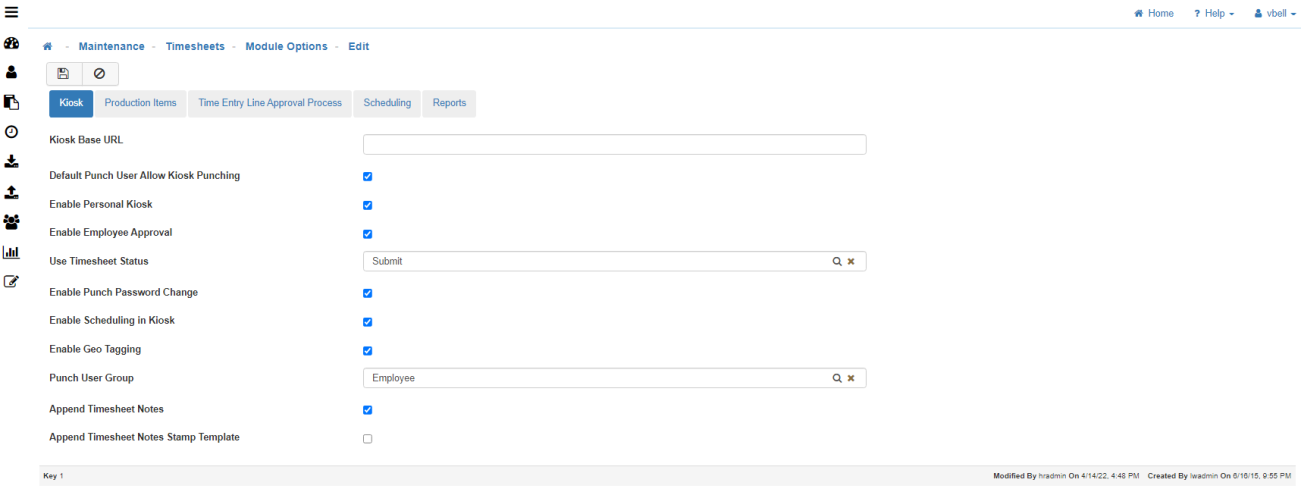This screenshot has width=1301, height=492.
Task: Click the cancel circle-slash icon button
Action: pyautogui.click(x=99, y=74)
